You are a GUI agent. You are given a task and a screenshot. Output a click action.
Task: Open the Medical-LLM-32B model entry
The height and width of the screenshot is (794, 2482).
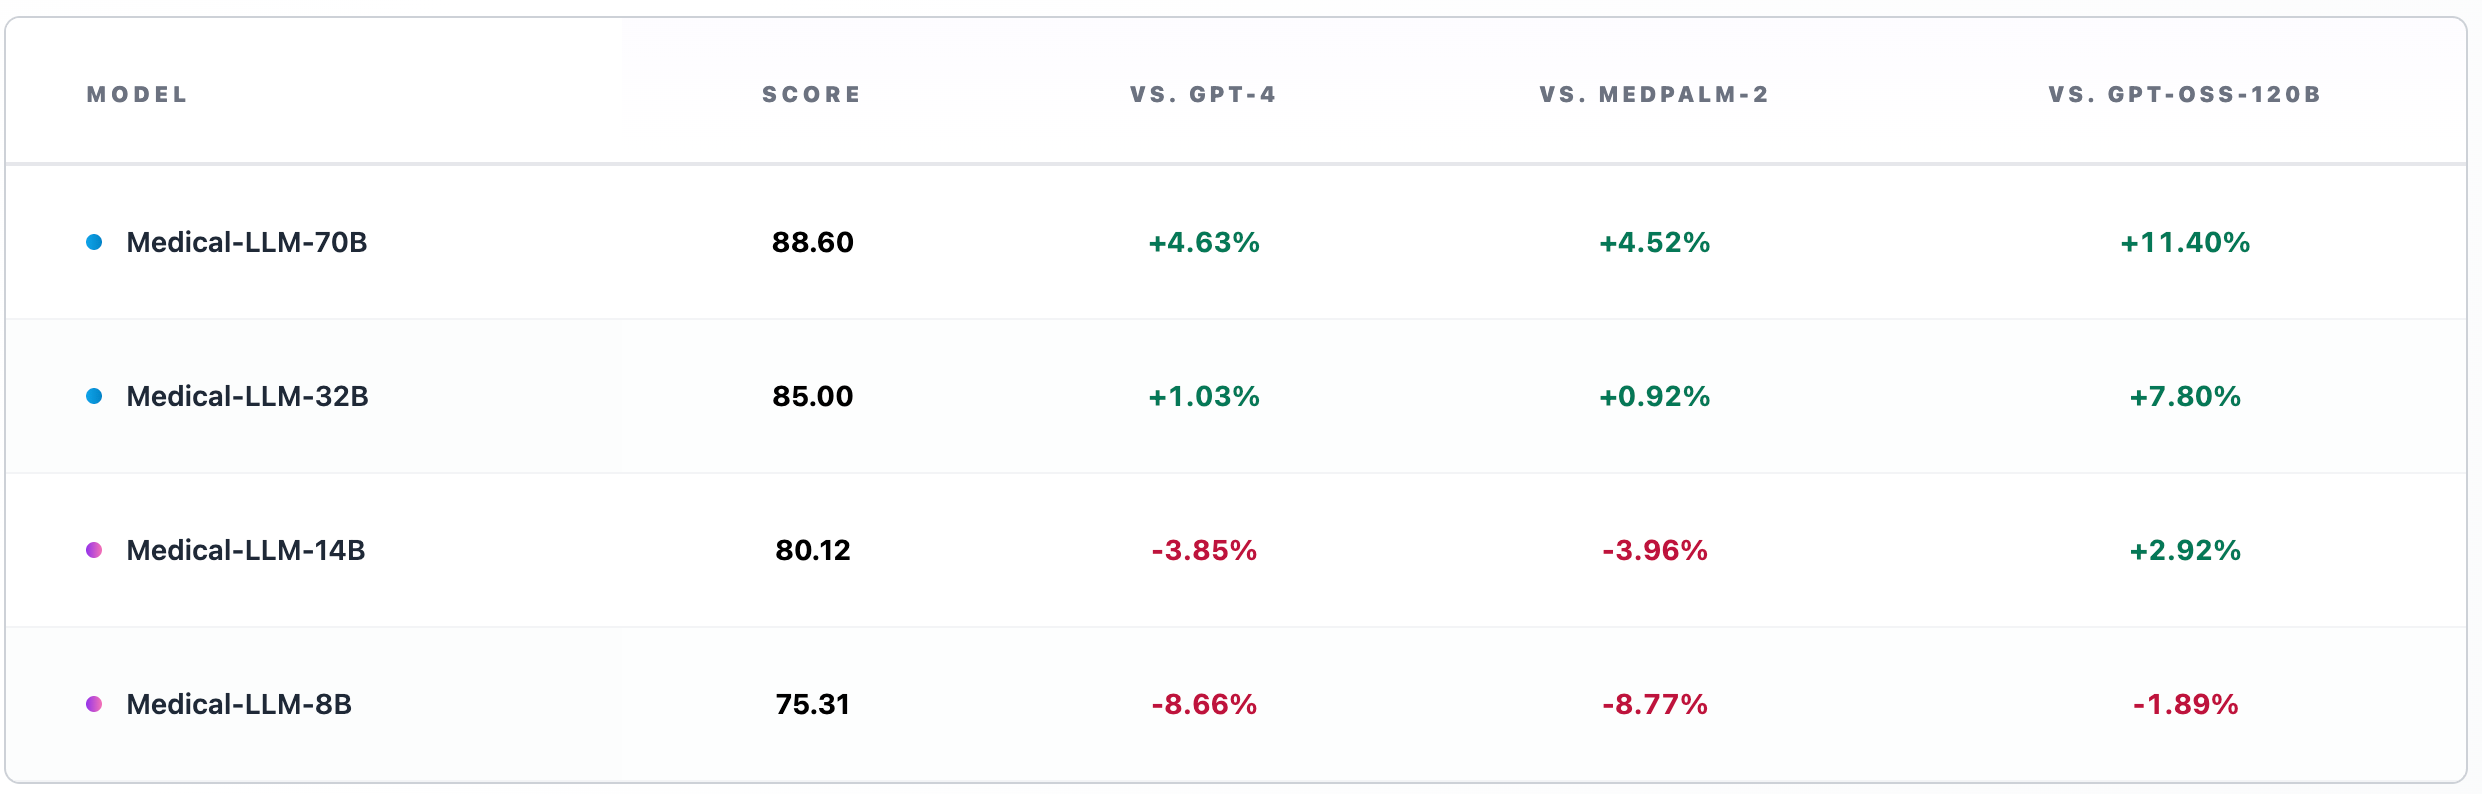pyautogui.click(x=247, y=396)
